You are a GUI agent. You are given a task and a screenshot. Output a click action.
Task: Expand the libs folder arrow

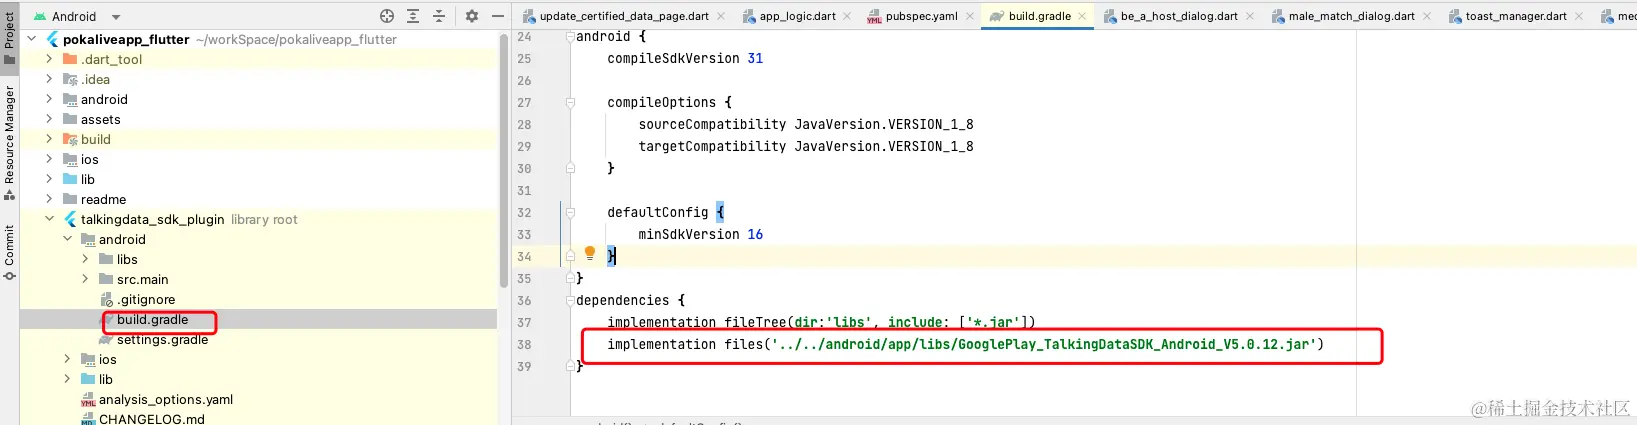click(x=85, y=259)
